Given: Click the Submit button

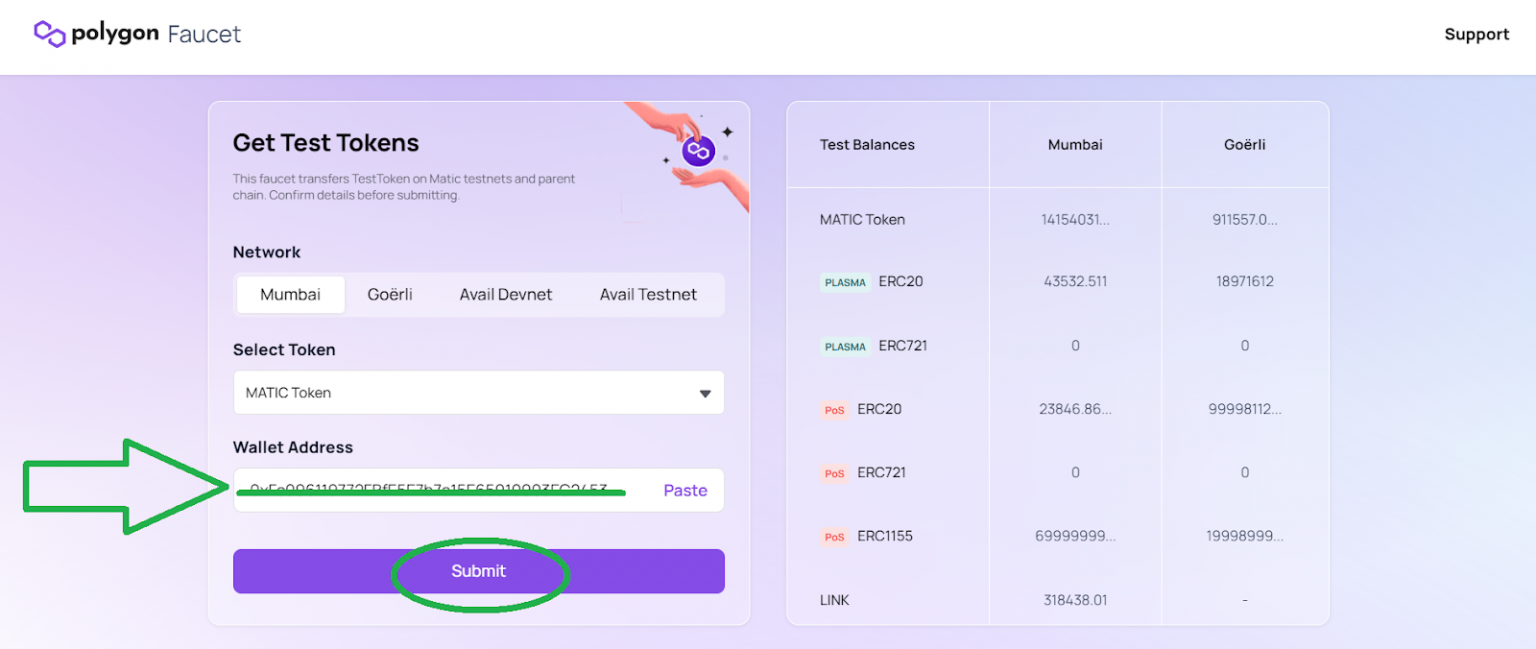Looking at the screenshot, I should pyautogui.click(x=478, y=571).
